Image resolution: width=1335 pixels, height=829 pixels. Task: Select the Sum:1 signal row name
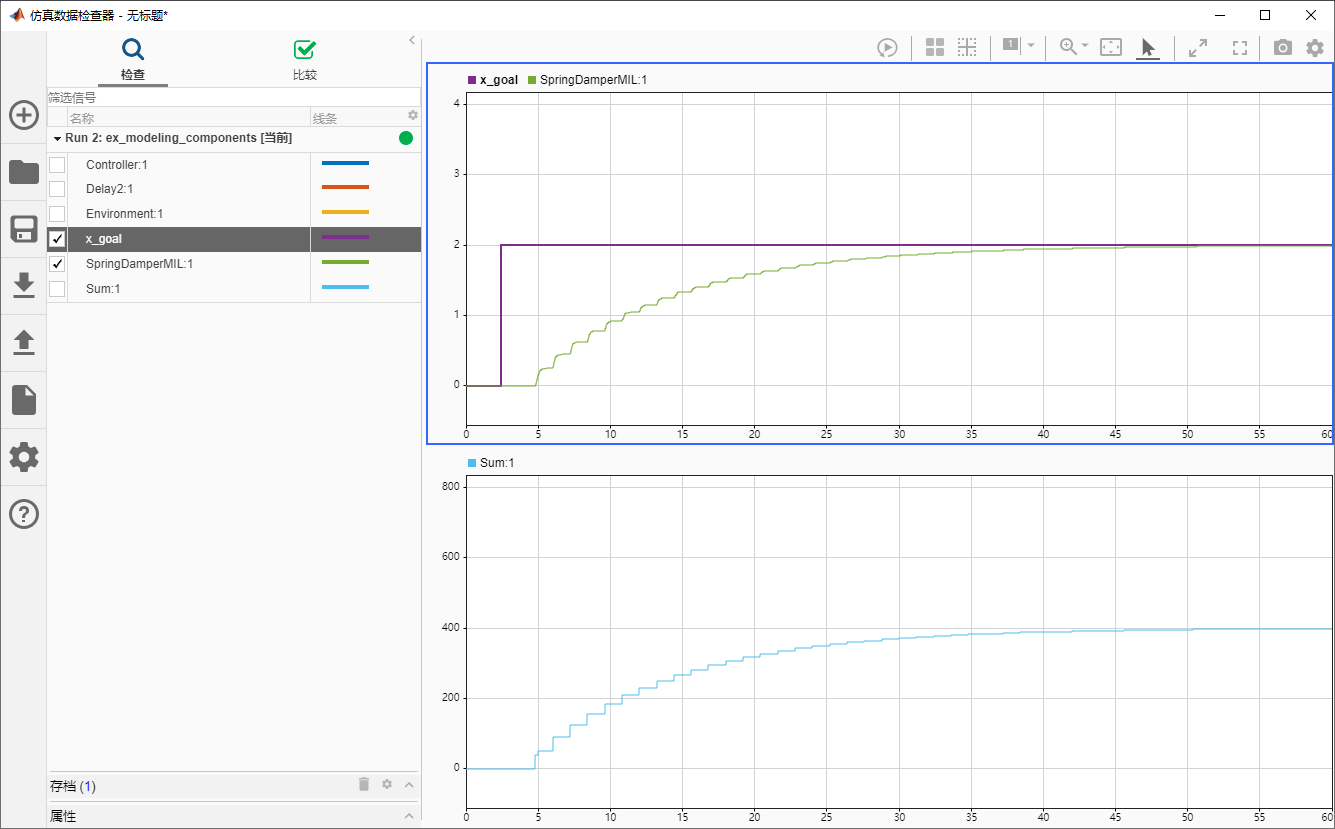(105, 289)
